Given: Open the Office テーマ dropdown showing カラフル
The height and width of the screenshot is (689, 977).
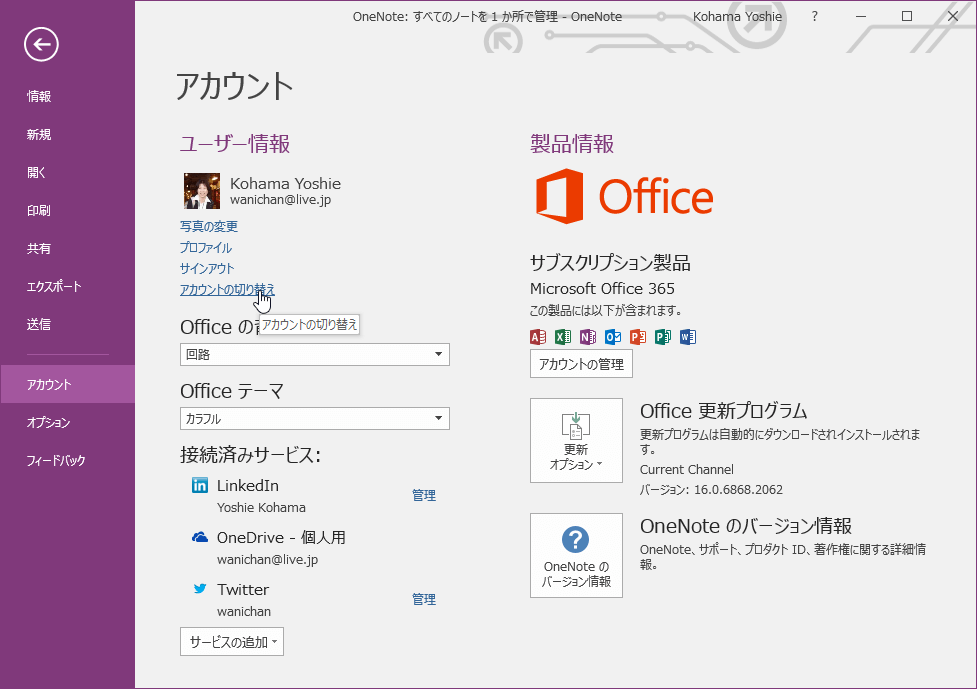Looking at the screenshot, I should click(x=315, y=419).
